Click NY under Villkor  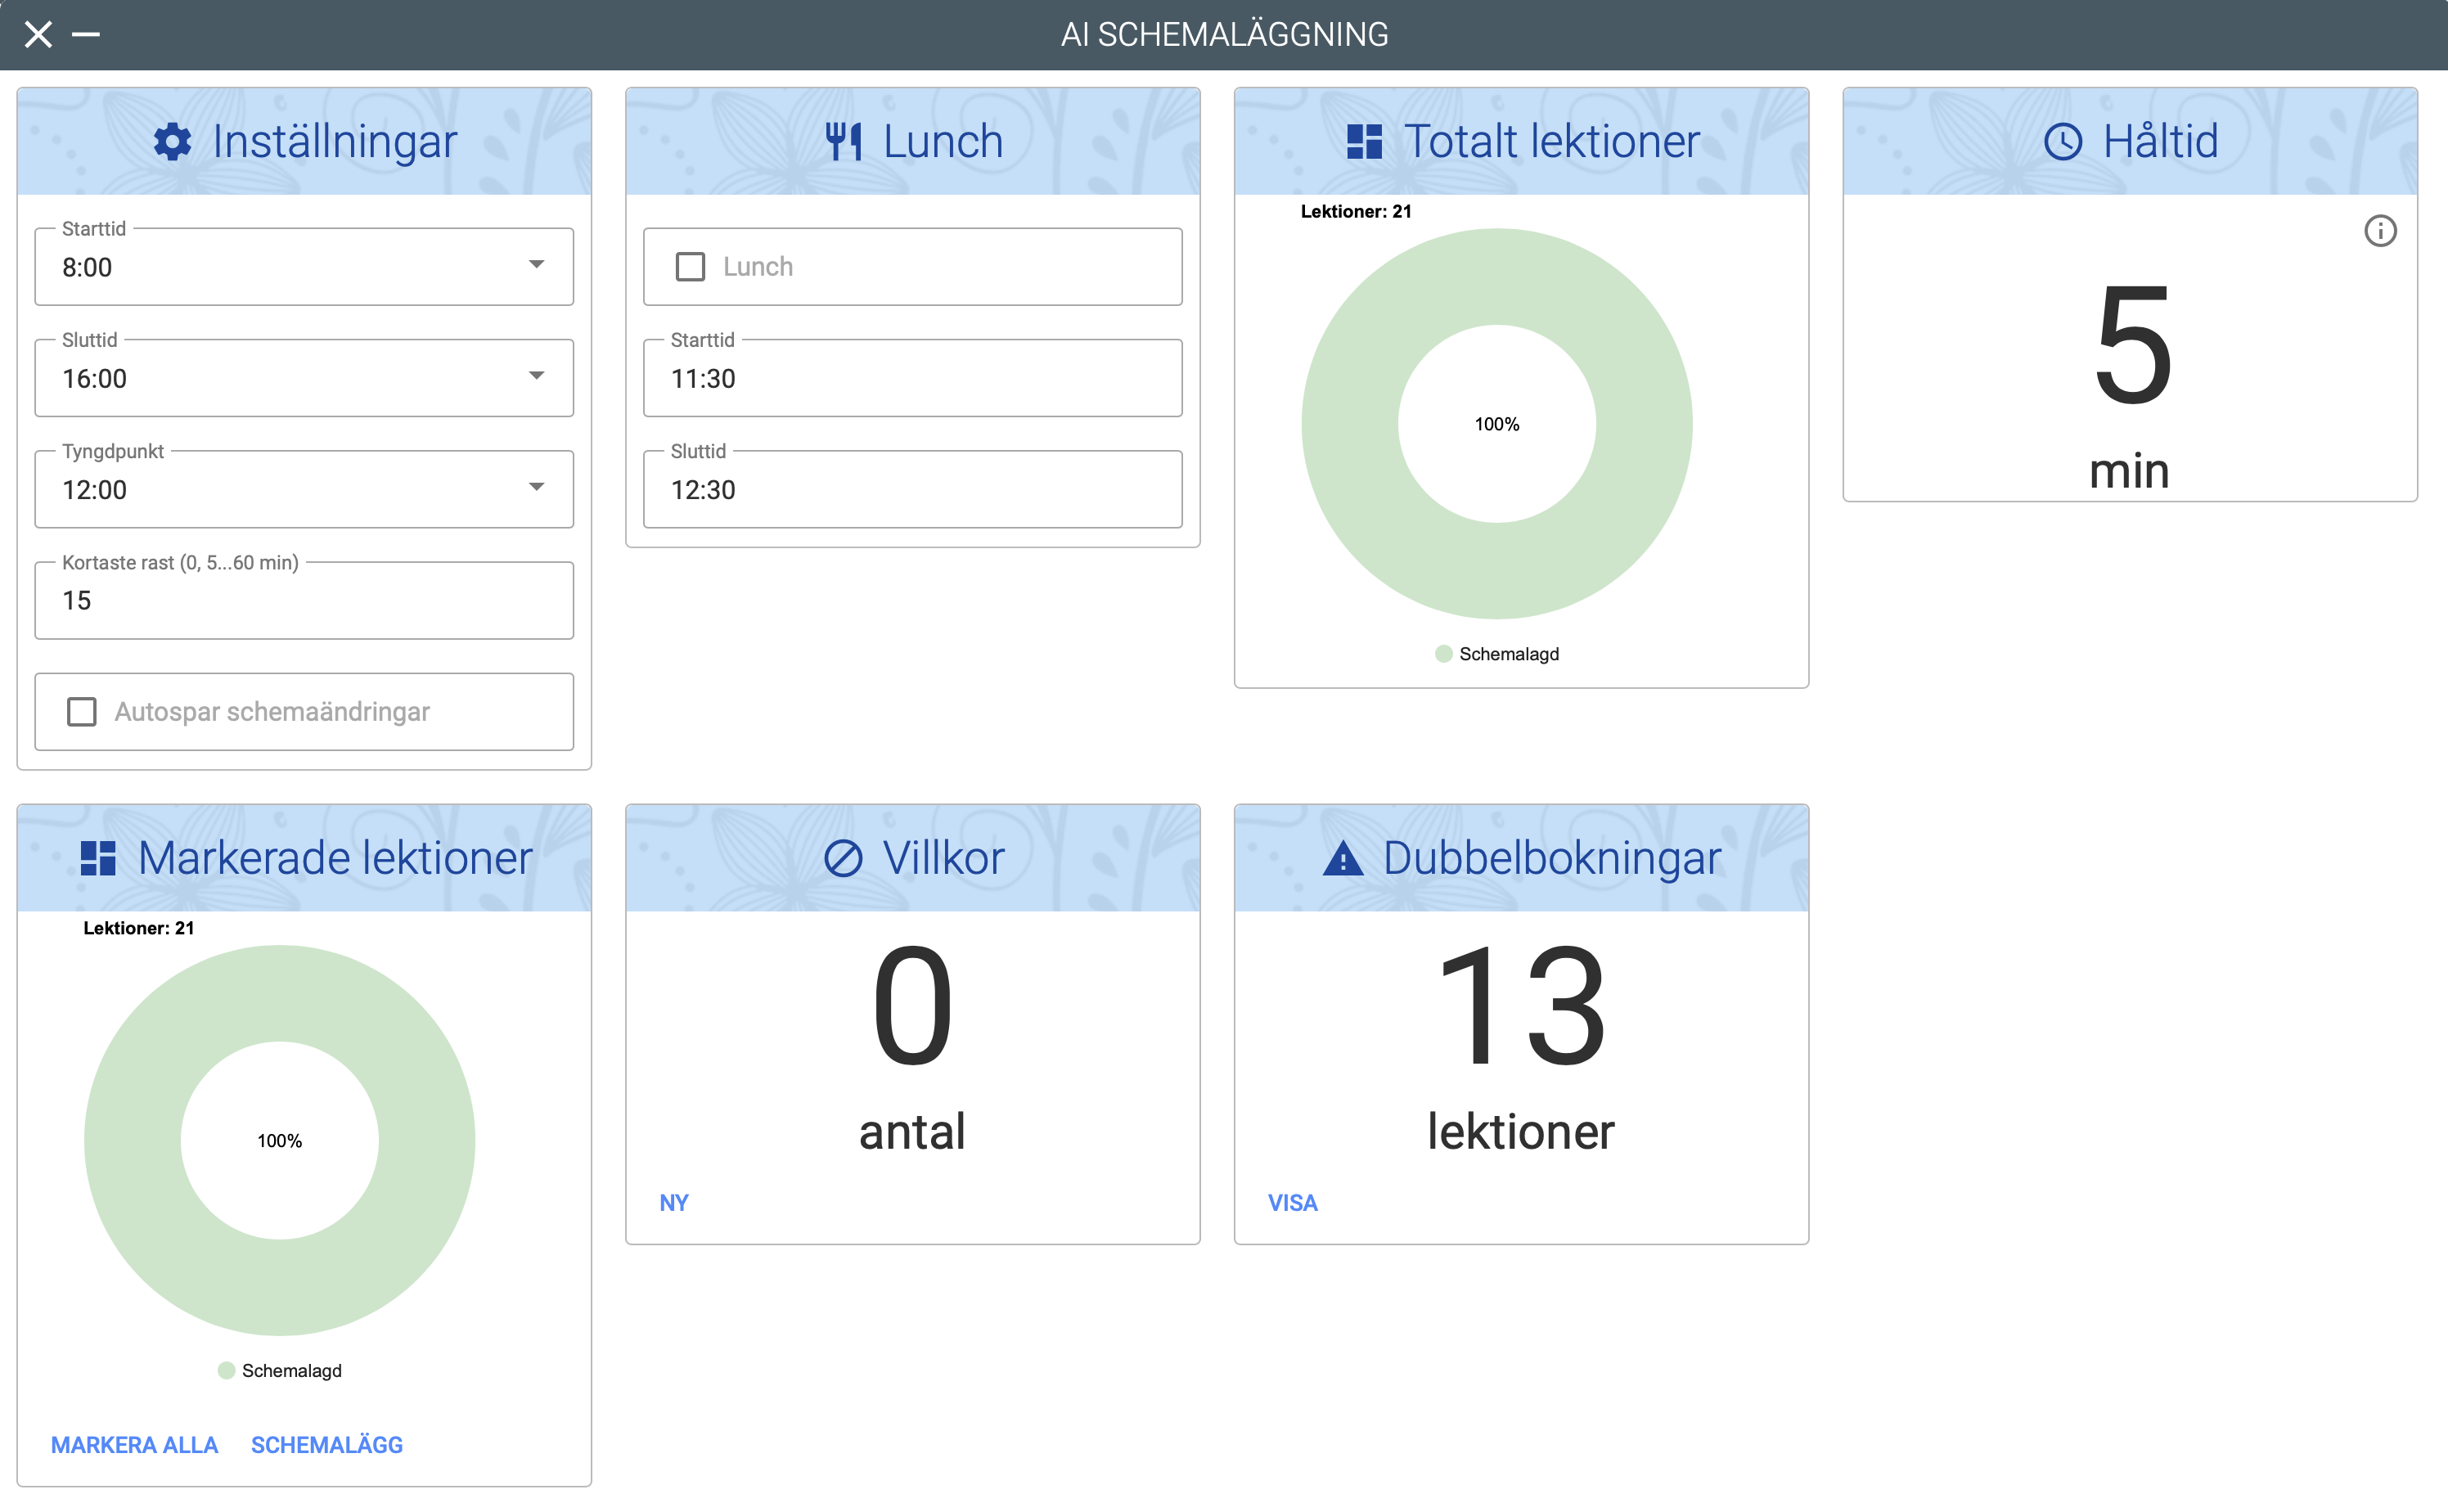tap(674, 1203)
